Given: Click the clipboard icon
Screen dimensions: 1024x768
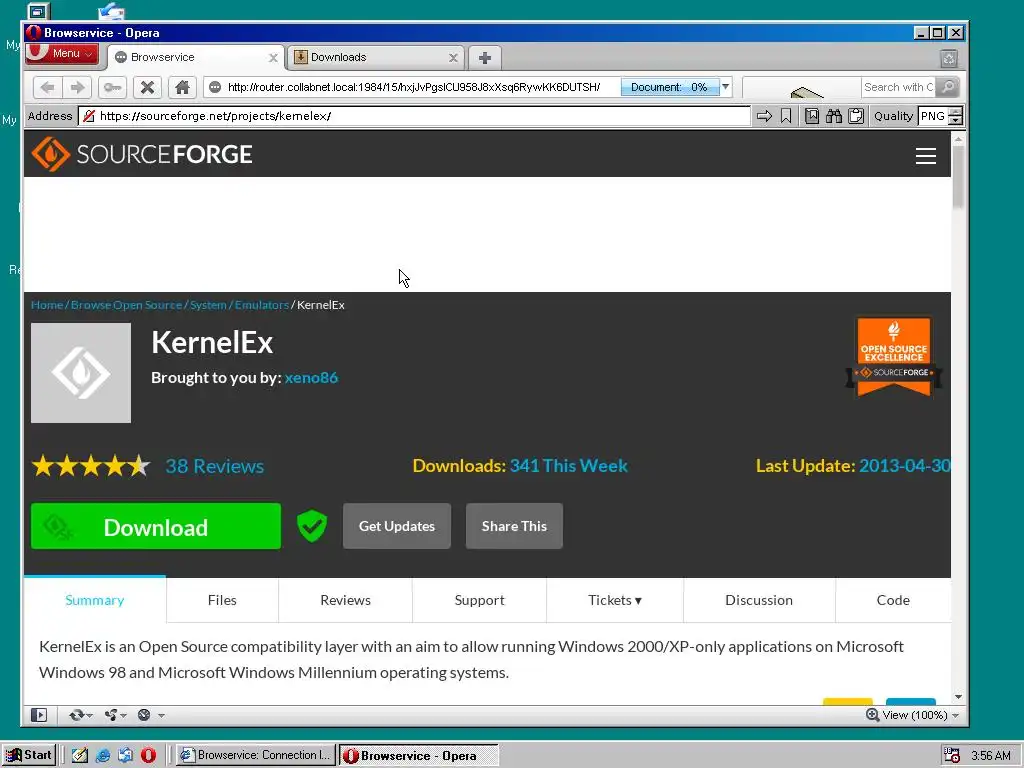Looking at the screenshot, I should [x=856, y=116].
